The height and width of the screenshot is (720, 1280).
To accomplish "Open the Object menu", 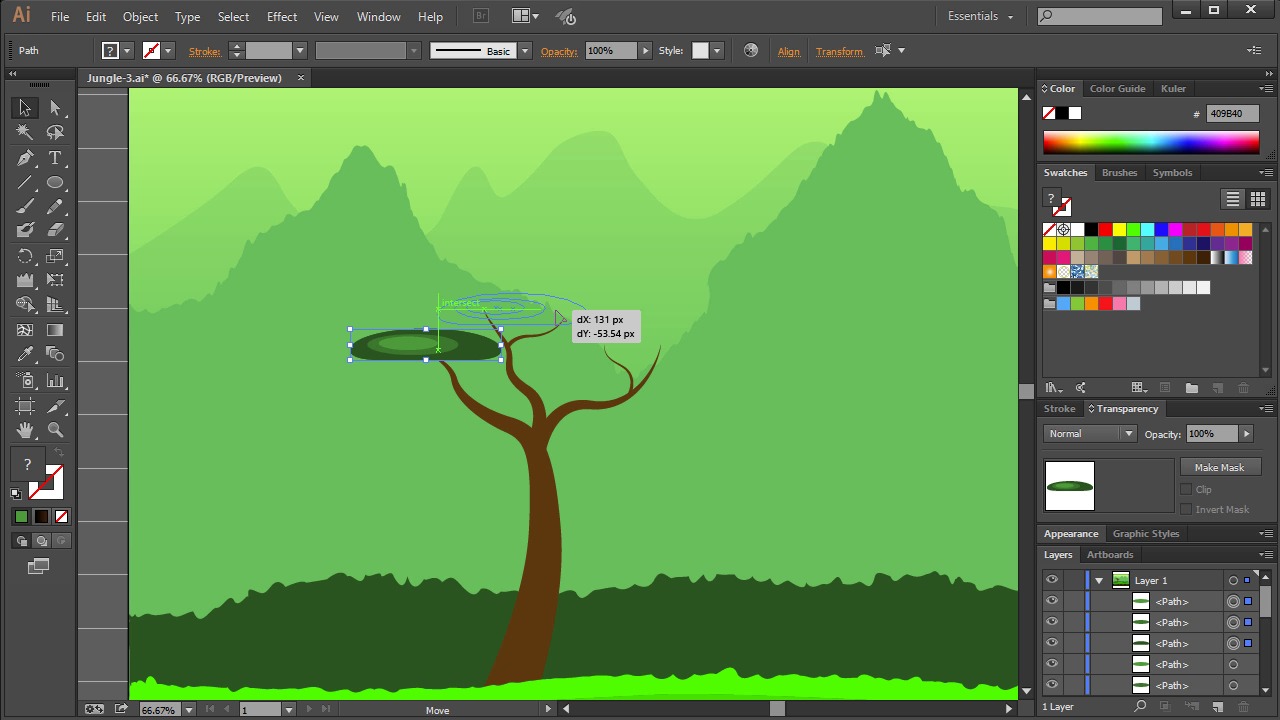I will pos(140,16).
